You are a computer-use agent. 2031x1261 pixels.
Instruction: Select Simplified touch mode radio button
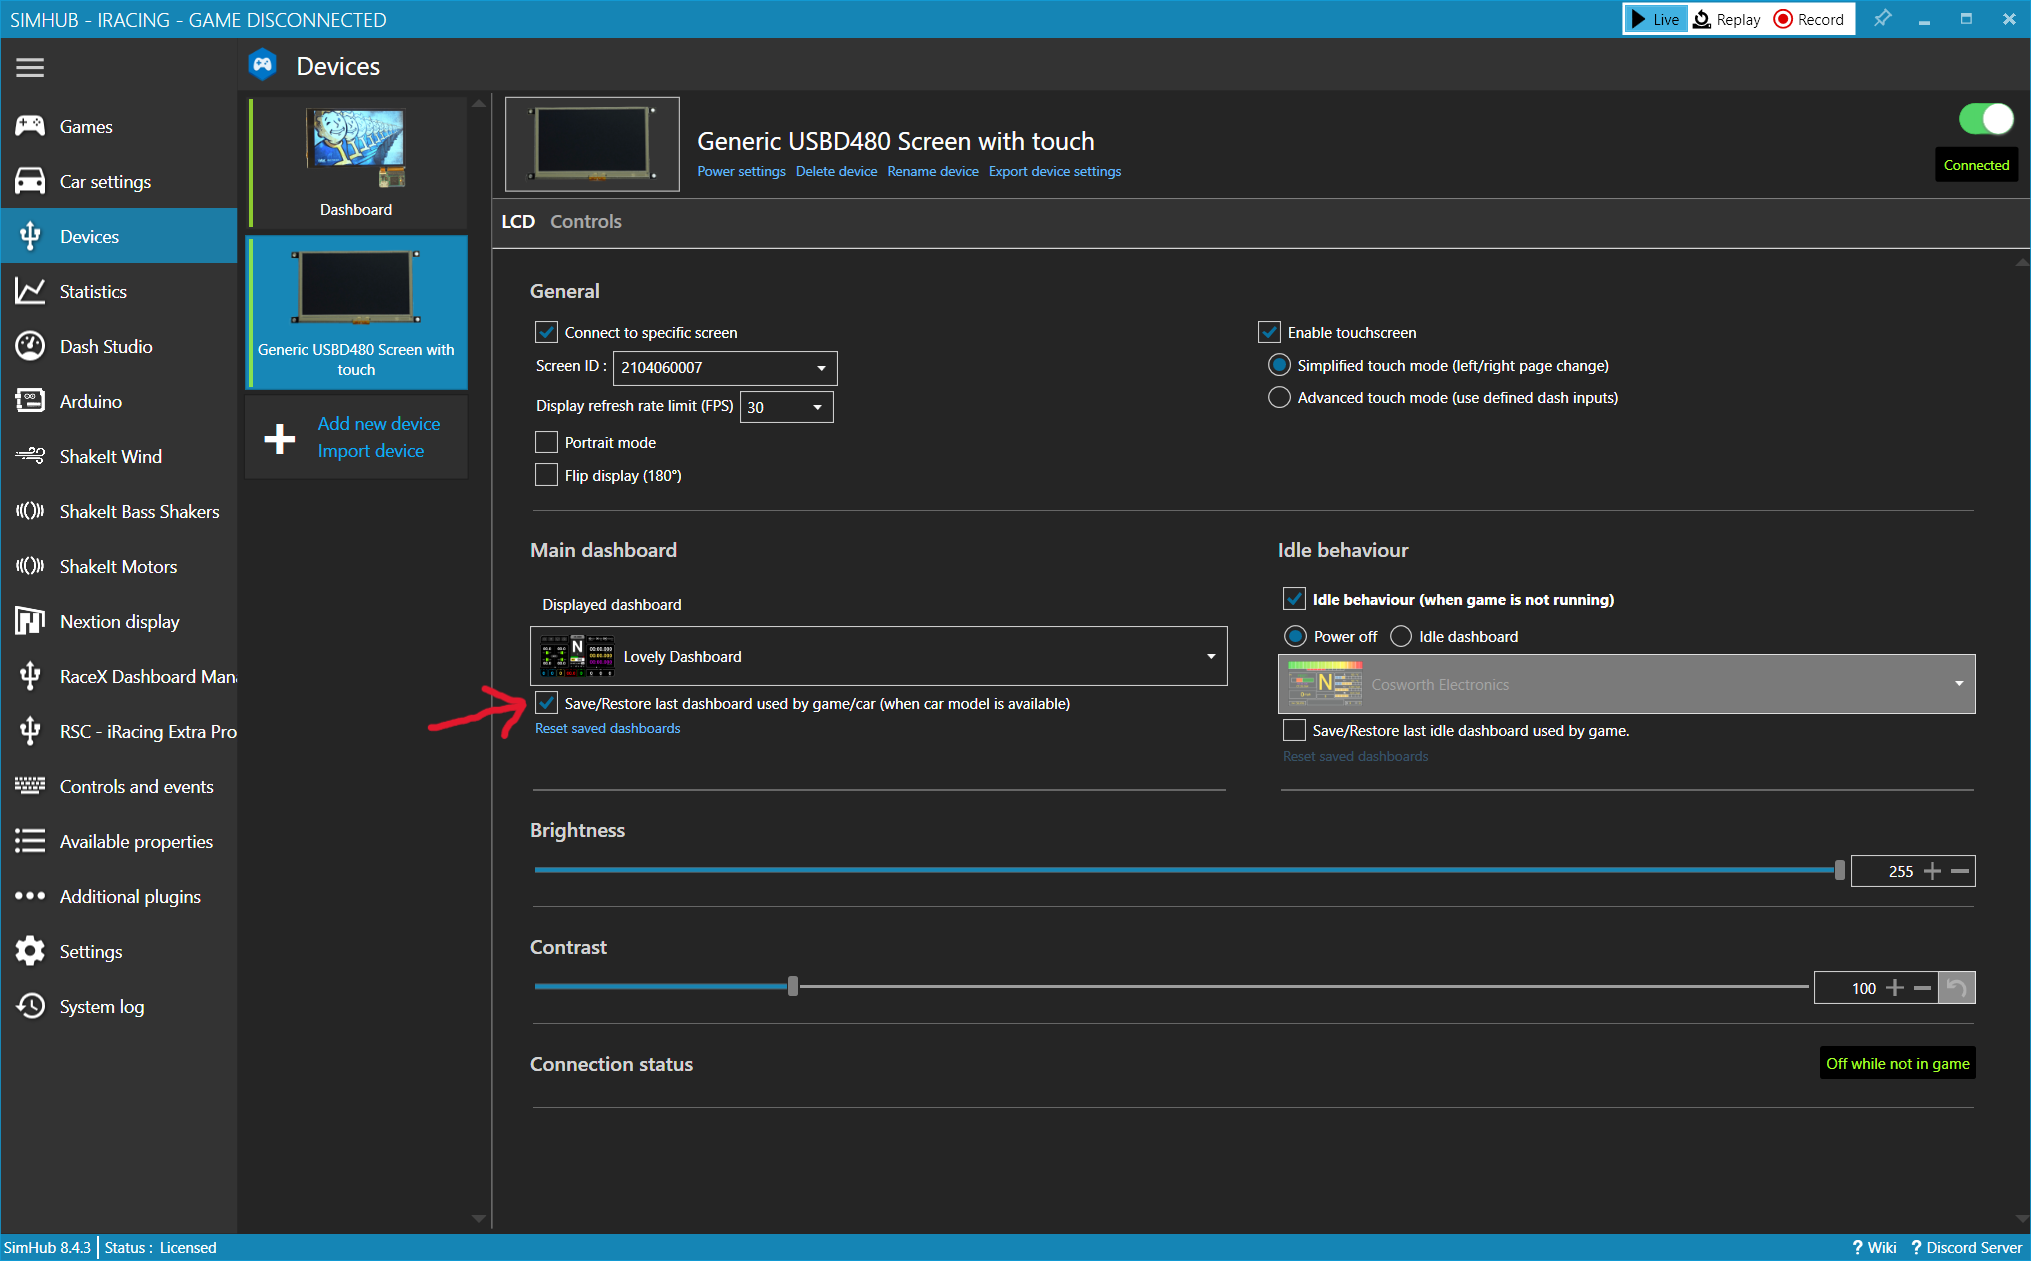(1279, 365)
